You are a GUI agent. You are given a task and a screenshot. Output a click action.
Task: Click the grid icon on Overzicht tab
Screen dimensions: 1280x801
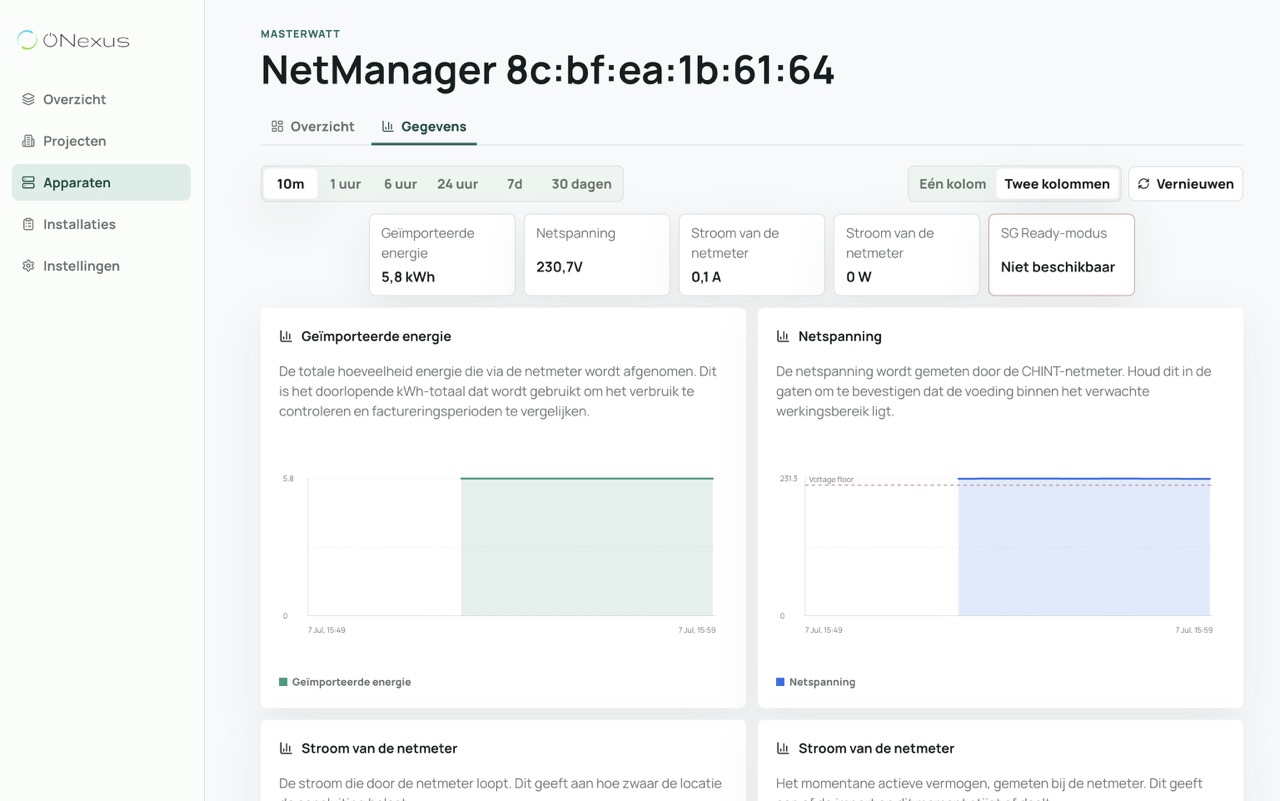277,126
